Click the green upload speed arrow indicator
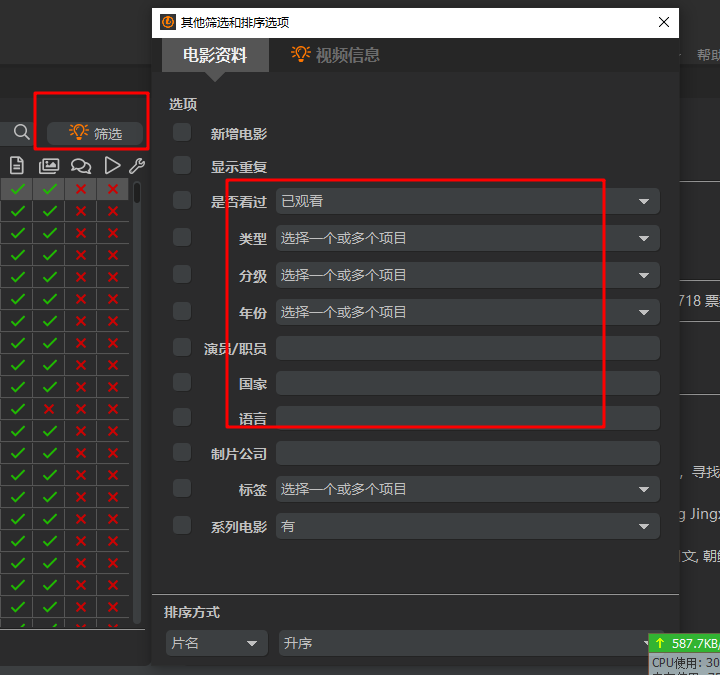Image resolution: width=720 pixels, height=675 pixels. pos(660,643)
